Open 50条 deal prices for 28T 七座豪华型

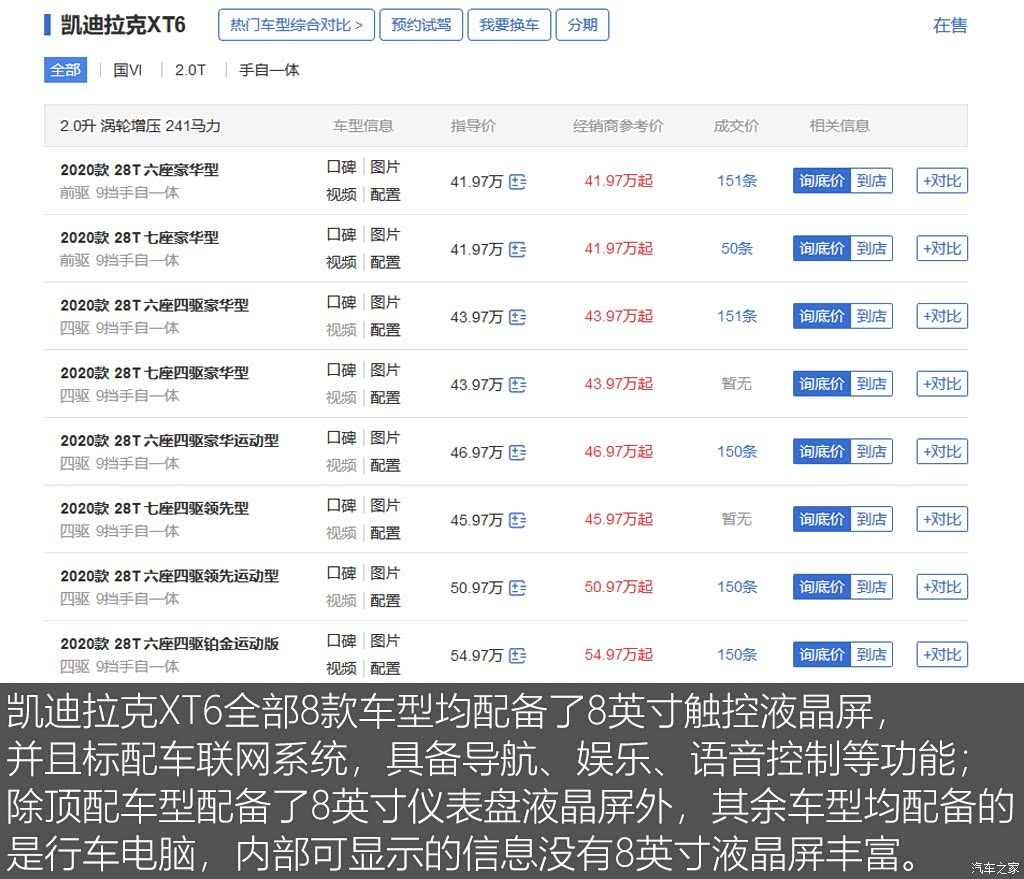tap(737, 249)
